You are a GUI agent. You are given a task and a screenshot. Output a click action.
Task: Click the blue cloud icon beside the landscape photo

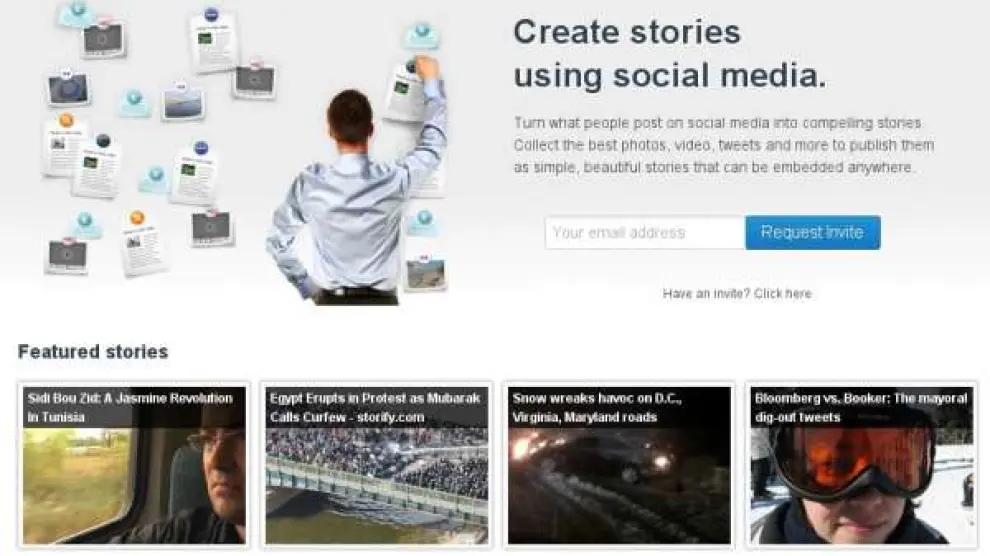134,104
